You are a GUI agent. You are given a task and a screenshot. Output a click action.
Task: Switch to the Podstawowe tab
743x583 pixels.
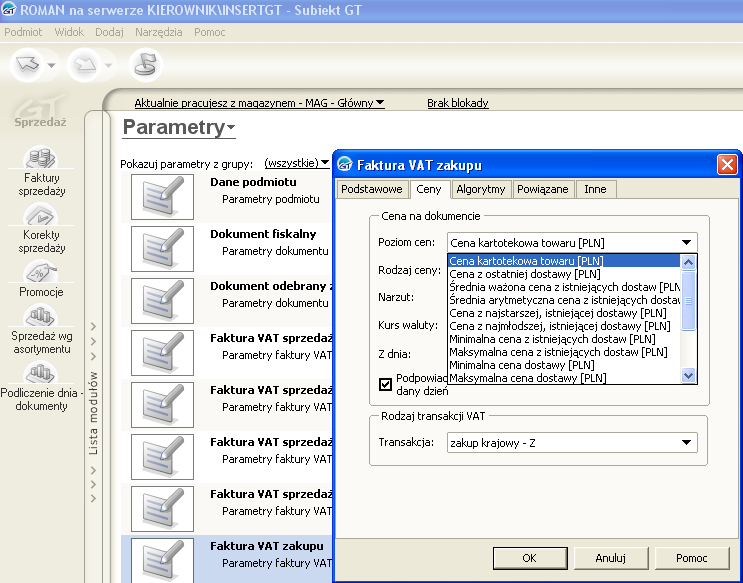coord(372,189)
